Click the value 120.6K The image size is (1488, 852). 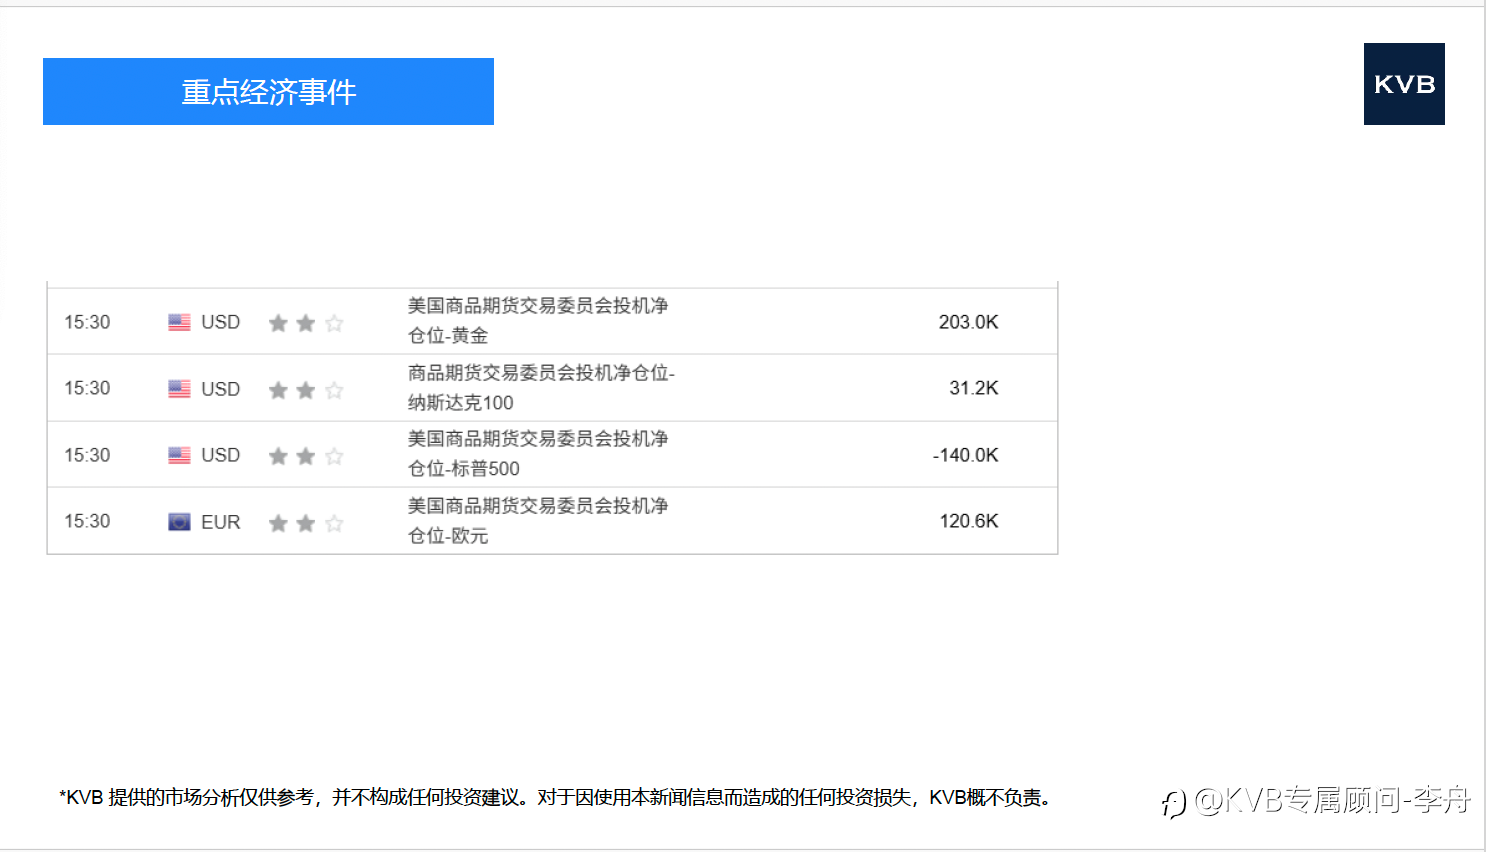[969, 521]
